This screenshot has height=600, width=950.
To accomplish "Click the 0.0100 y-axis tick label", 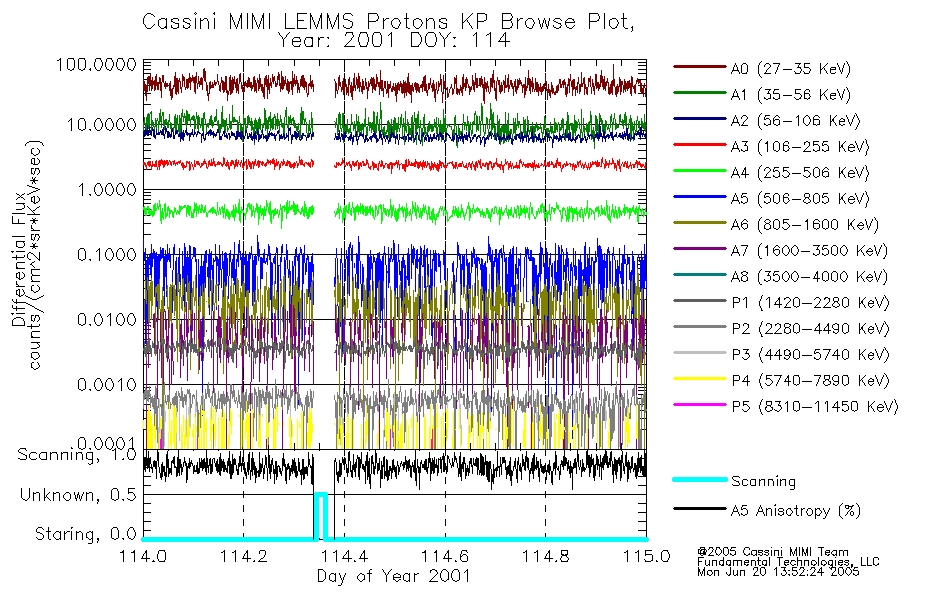I will [106, 320].
